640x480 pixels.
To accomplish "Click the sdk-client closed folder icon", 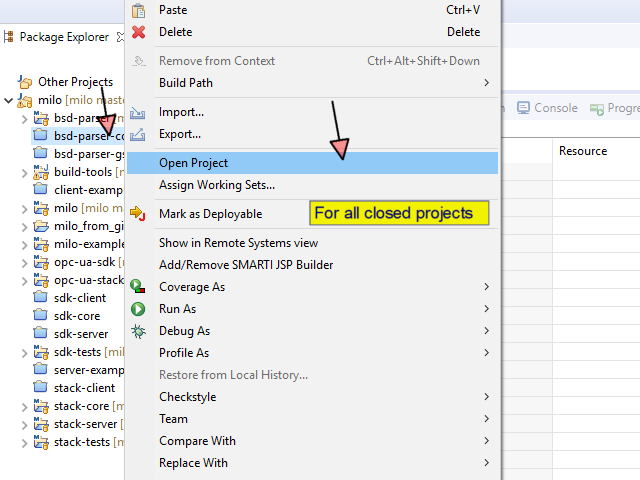I will pos(40,297).
